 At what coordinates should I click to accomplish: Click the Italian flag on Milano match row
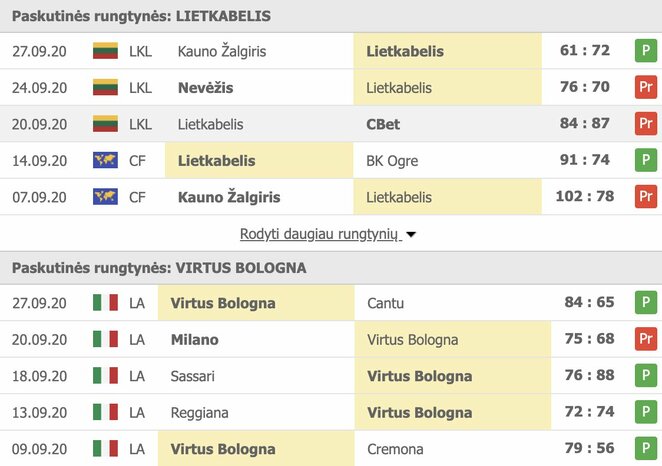click(x=105, y=340)
